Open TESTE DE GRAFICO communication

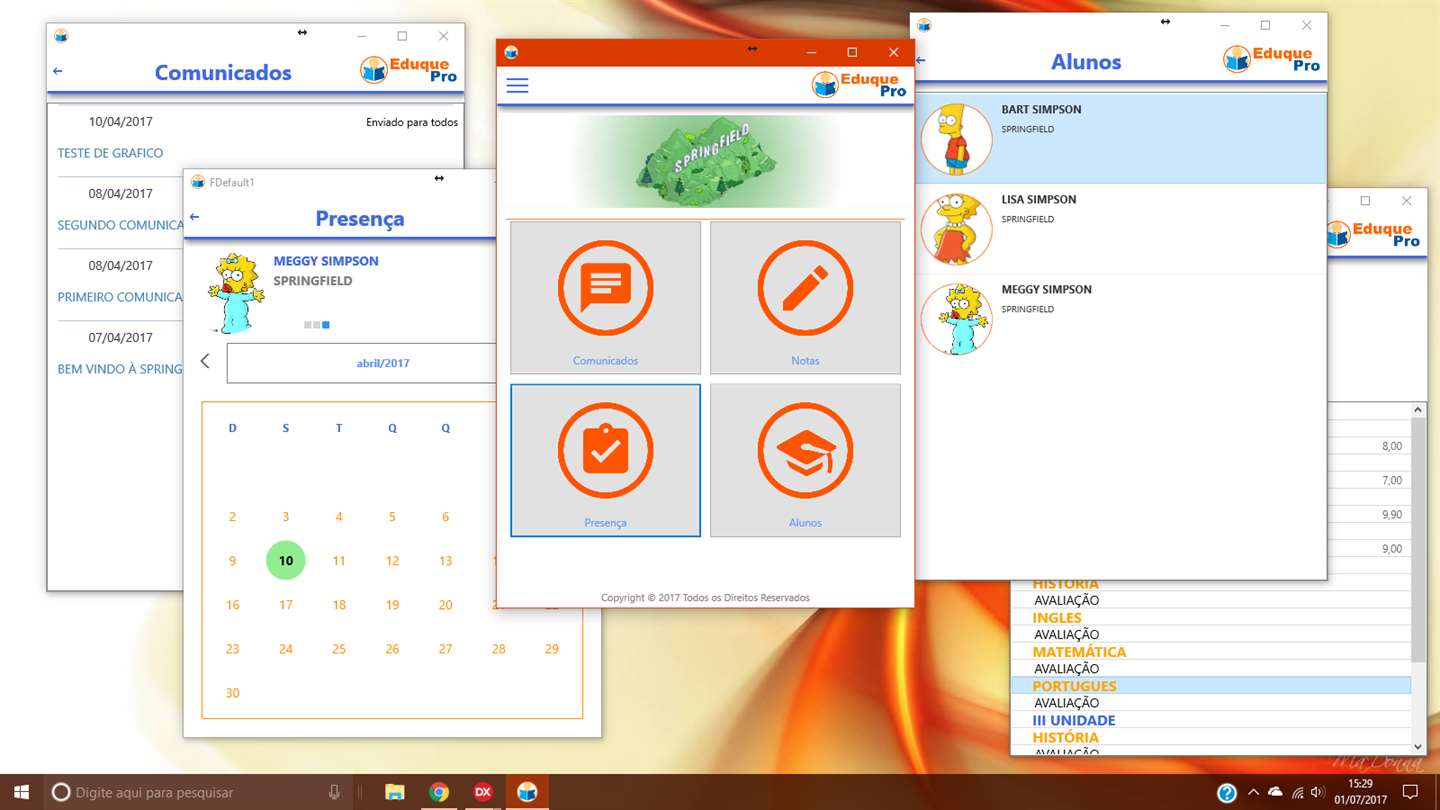tap(110, 153)
